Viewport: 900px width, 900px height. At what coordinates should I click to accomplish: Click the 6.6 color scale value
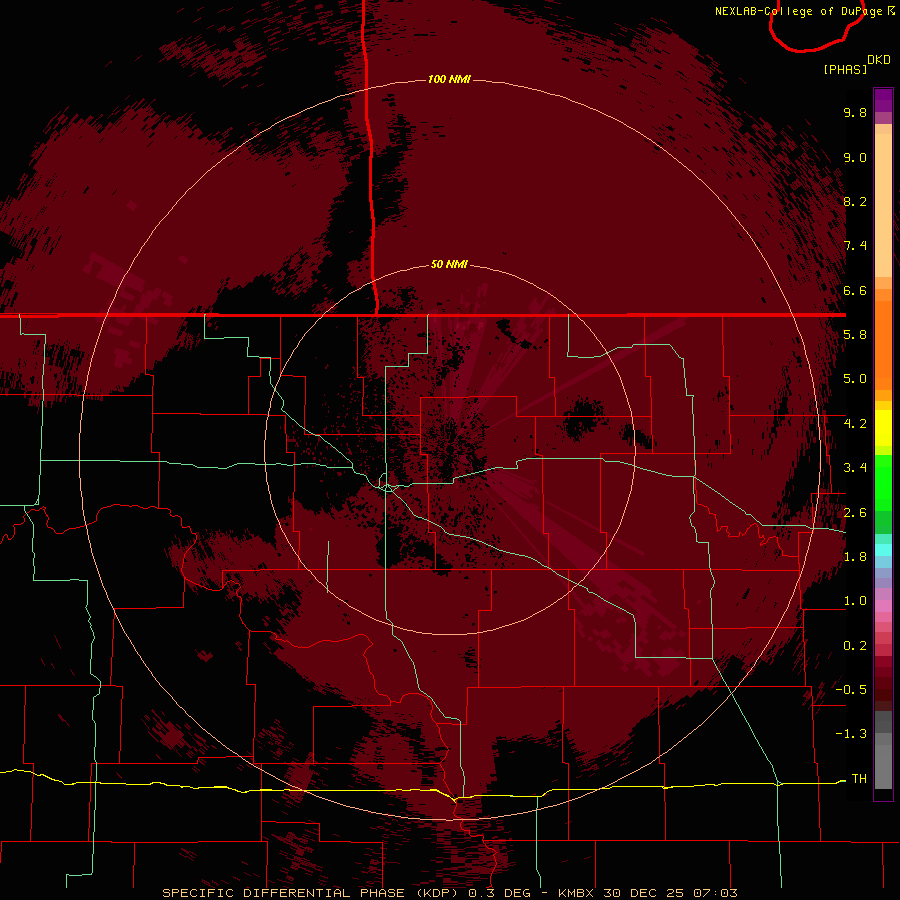pos(855,290)
